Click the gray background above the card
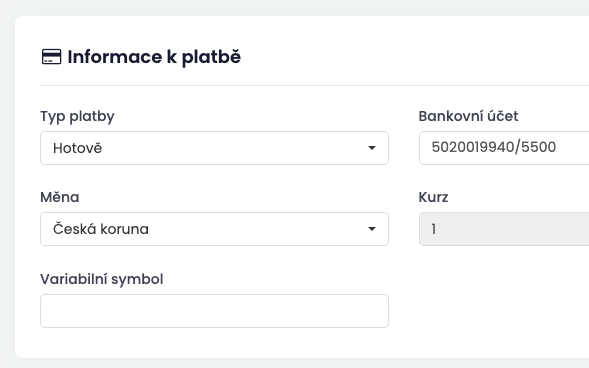 tap(294, 8)
